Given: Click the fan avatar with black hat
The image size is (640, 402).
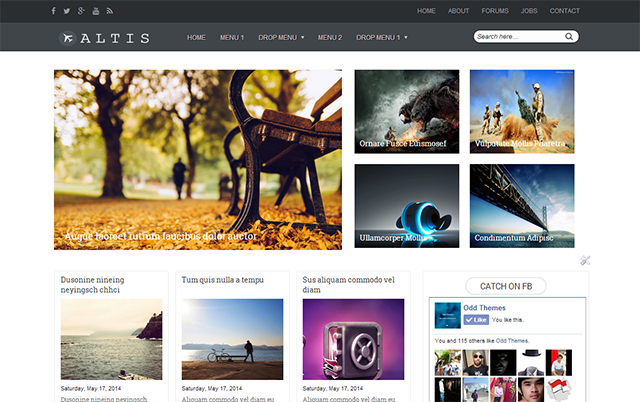Looking at the screenshot, I should 531,362.
